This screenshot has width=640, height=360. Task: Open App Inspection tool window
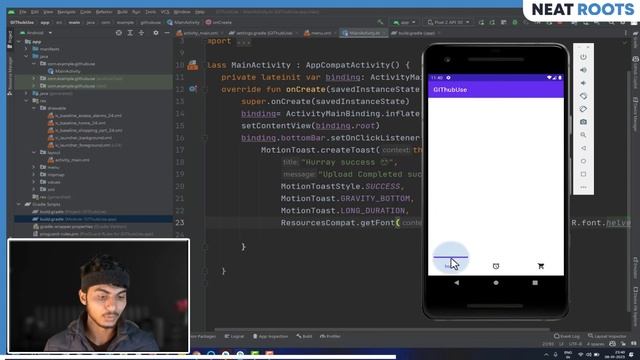pos(270,336)
